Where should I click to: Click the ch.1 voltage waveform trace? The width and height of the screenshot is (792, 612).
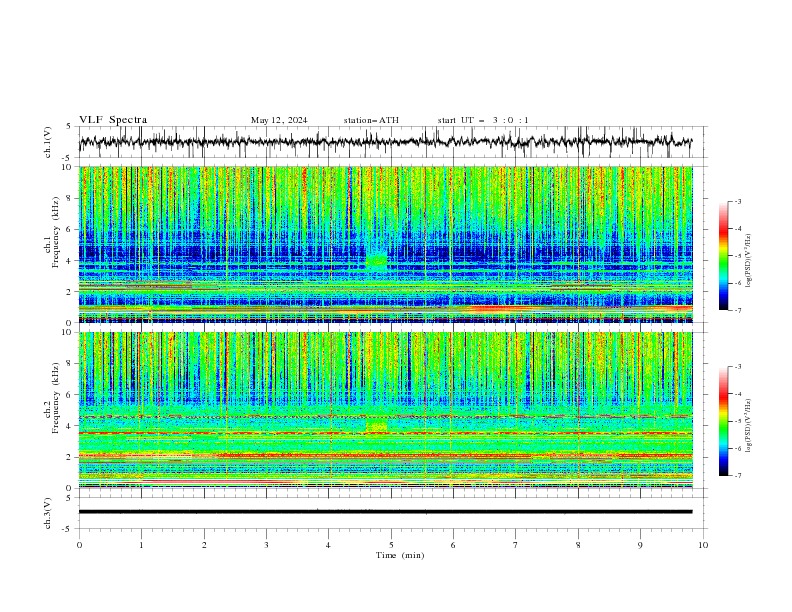(385, 142)
